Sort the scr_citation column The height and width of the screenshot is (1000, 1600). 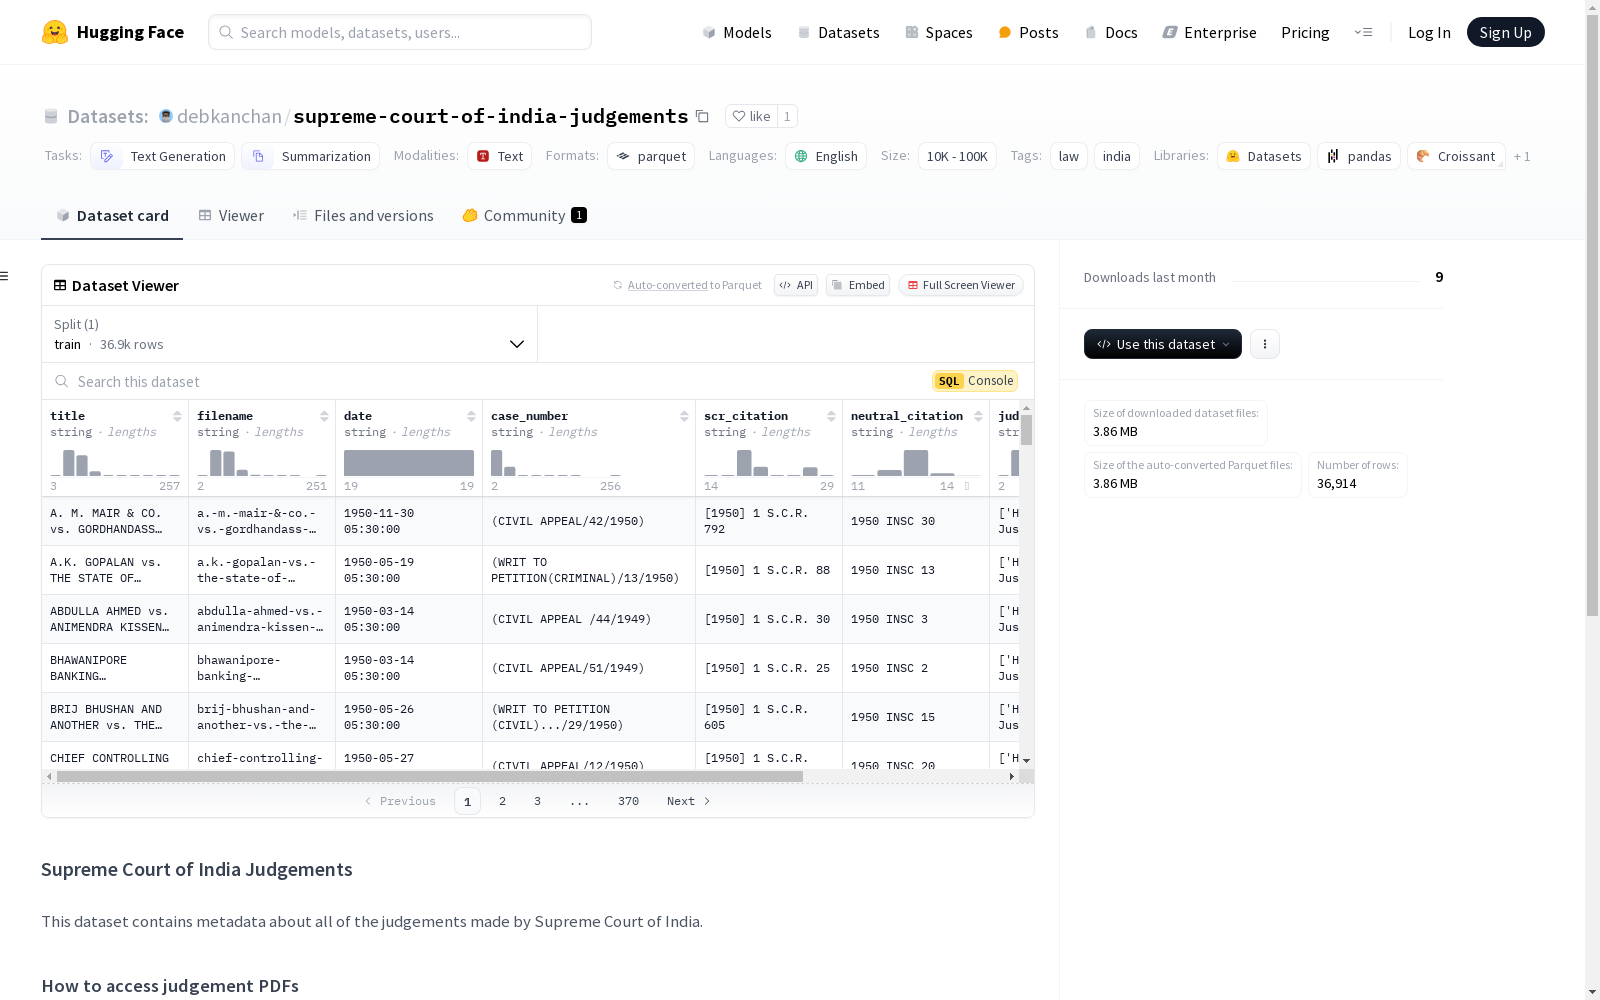tap(831, 416)
